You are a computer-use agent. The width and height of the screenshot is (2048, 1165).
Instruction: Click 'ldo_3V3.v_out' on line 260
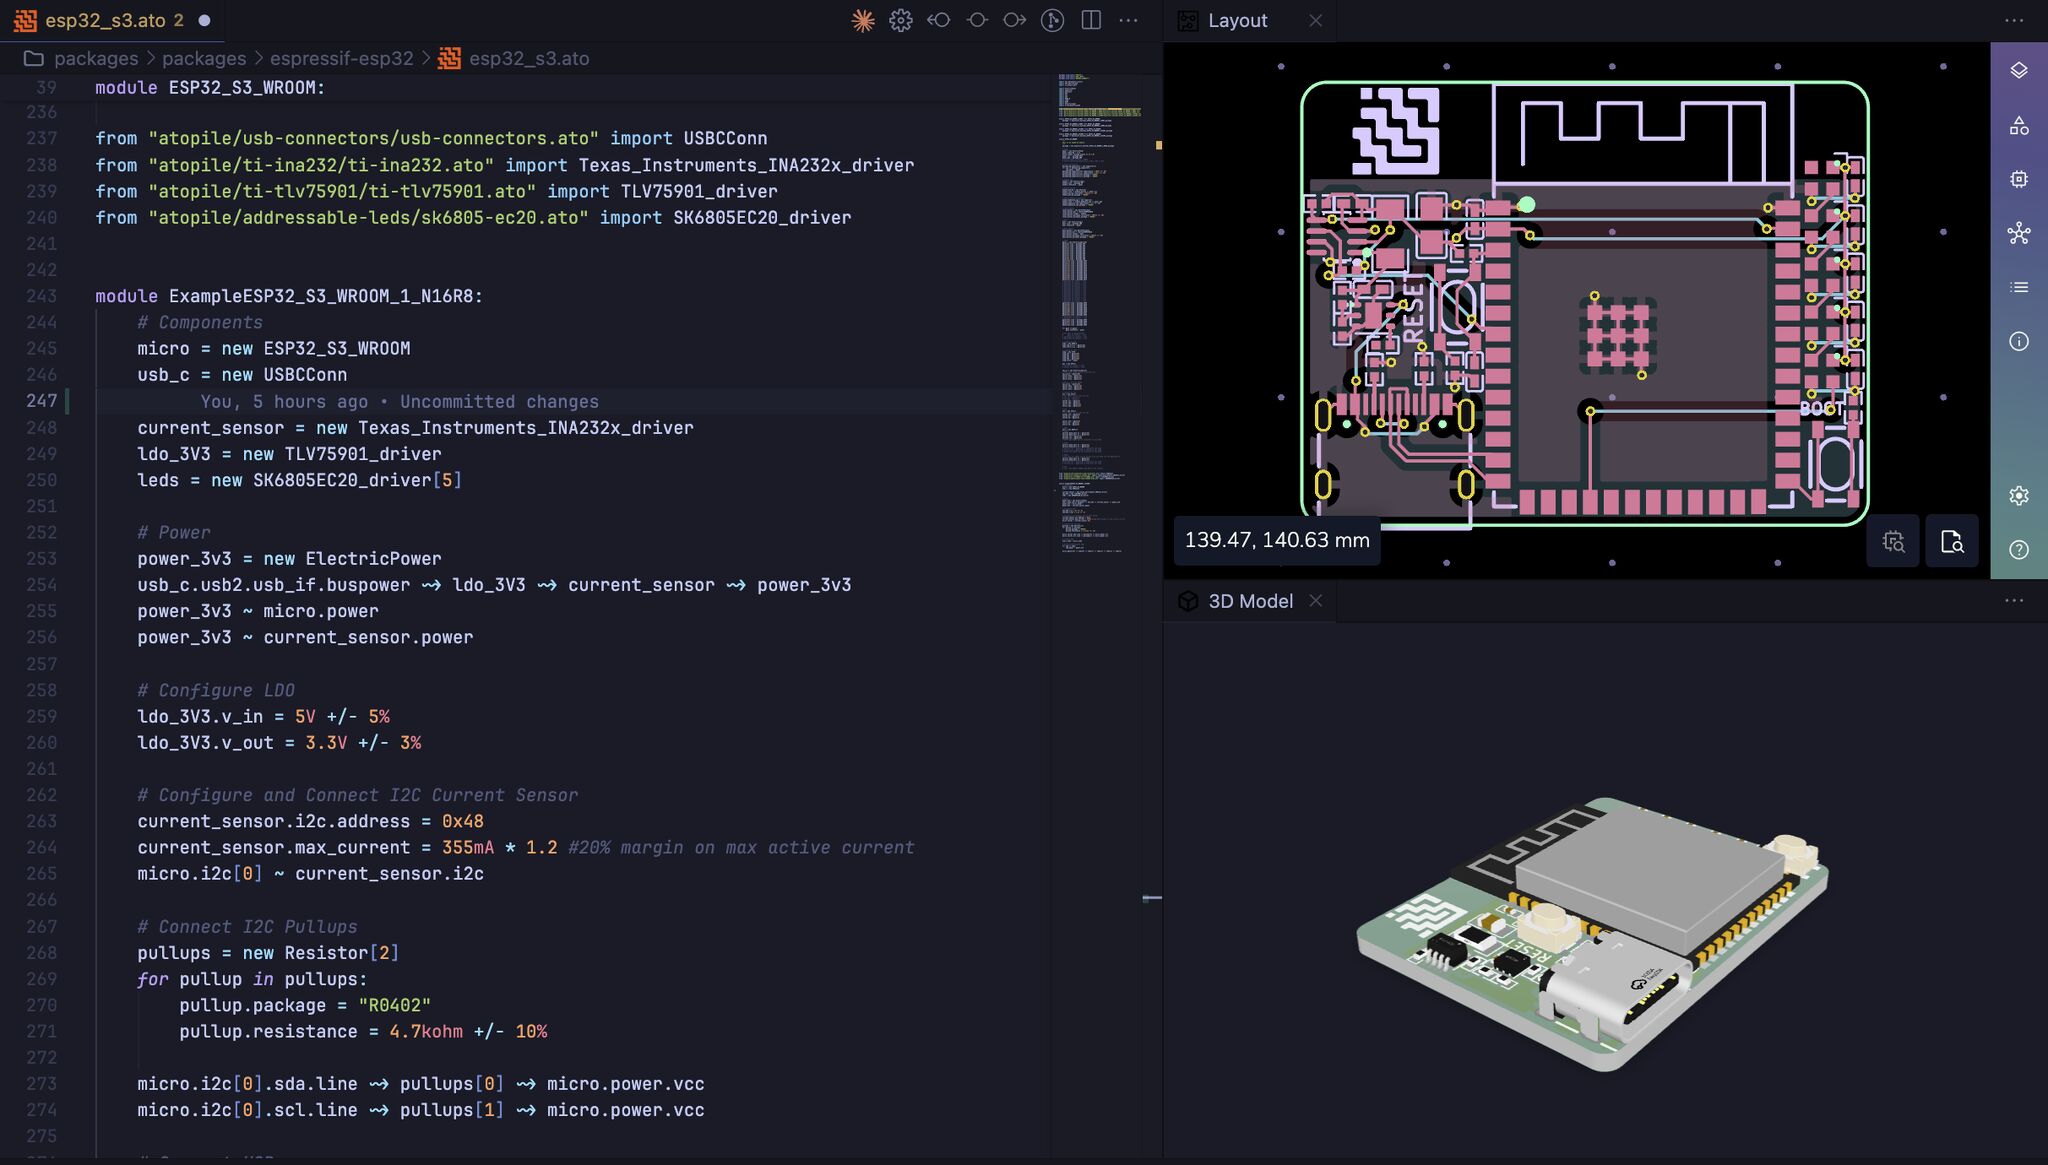pyautogui.click(x=205, y=743)
